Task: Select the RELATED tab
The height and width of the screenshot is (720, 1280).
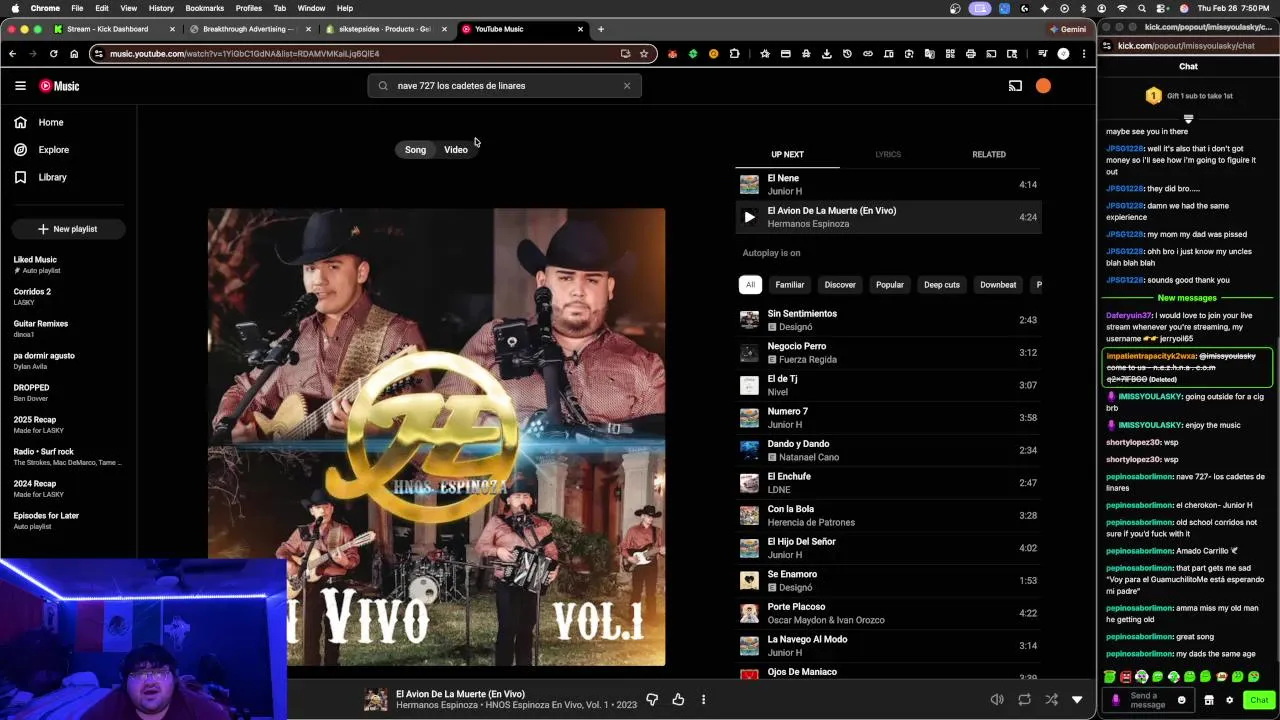Action: click(x=989, y=155)
